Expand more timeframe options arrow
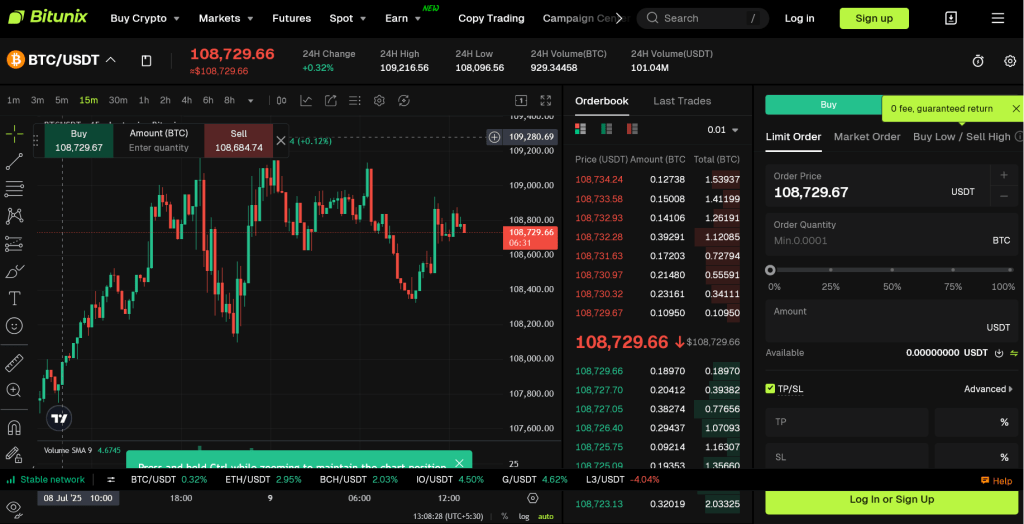The height and width of the screenshot is (524, 1024). tap(251, 101)
